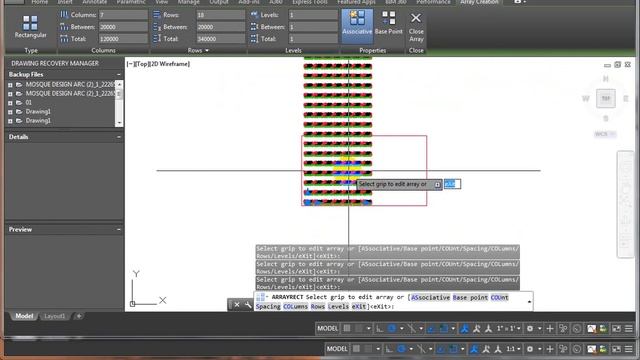The image size is (640, 360).
Task: Open the Top view control menu
Action: (x=141, y=64)
